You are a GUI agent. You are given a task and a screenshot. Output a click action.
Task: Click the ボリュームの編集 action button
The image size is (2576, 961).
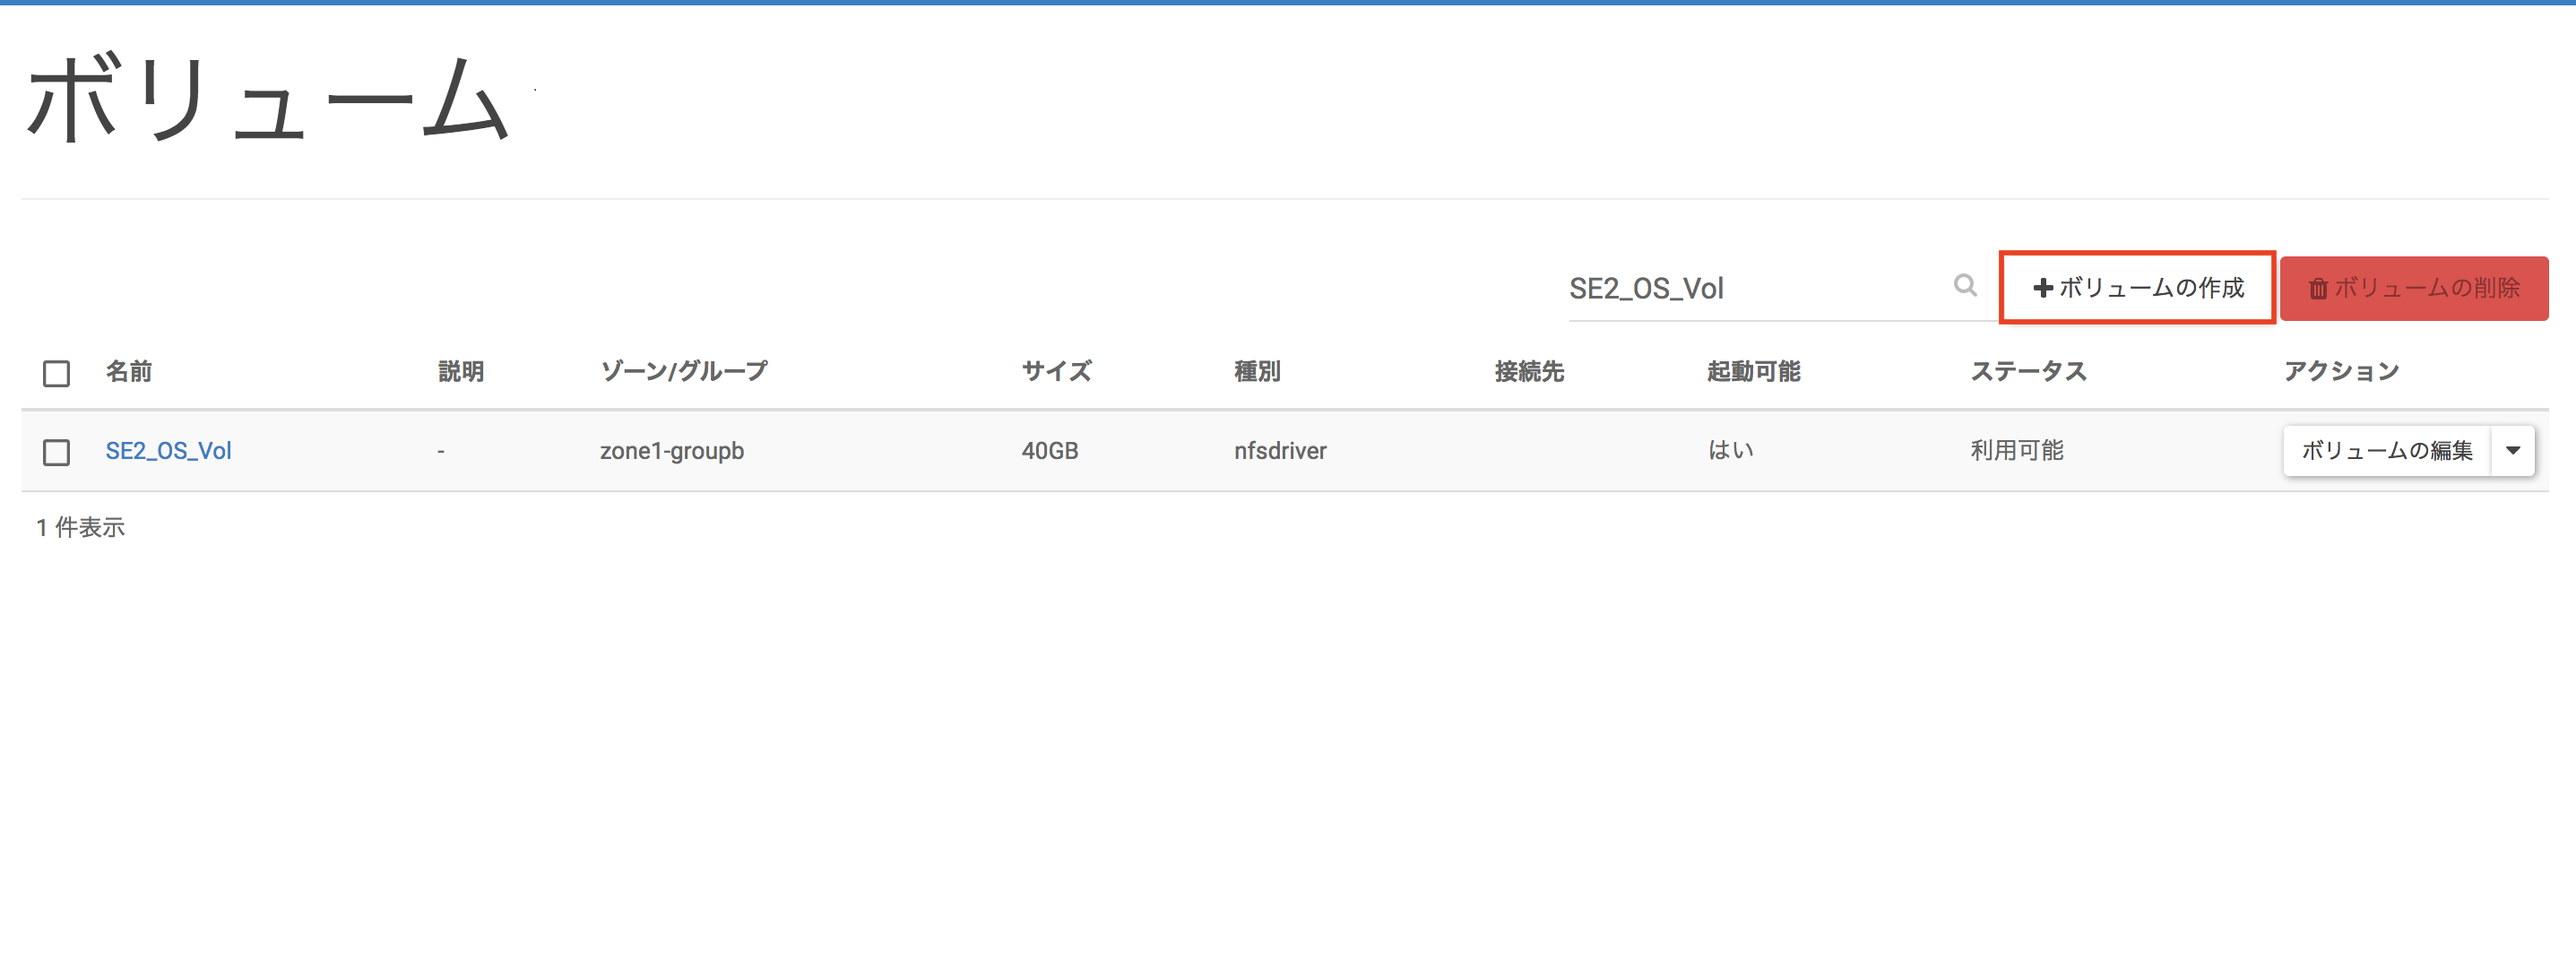[2387, 451]
